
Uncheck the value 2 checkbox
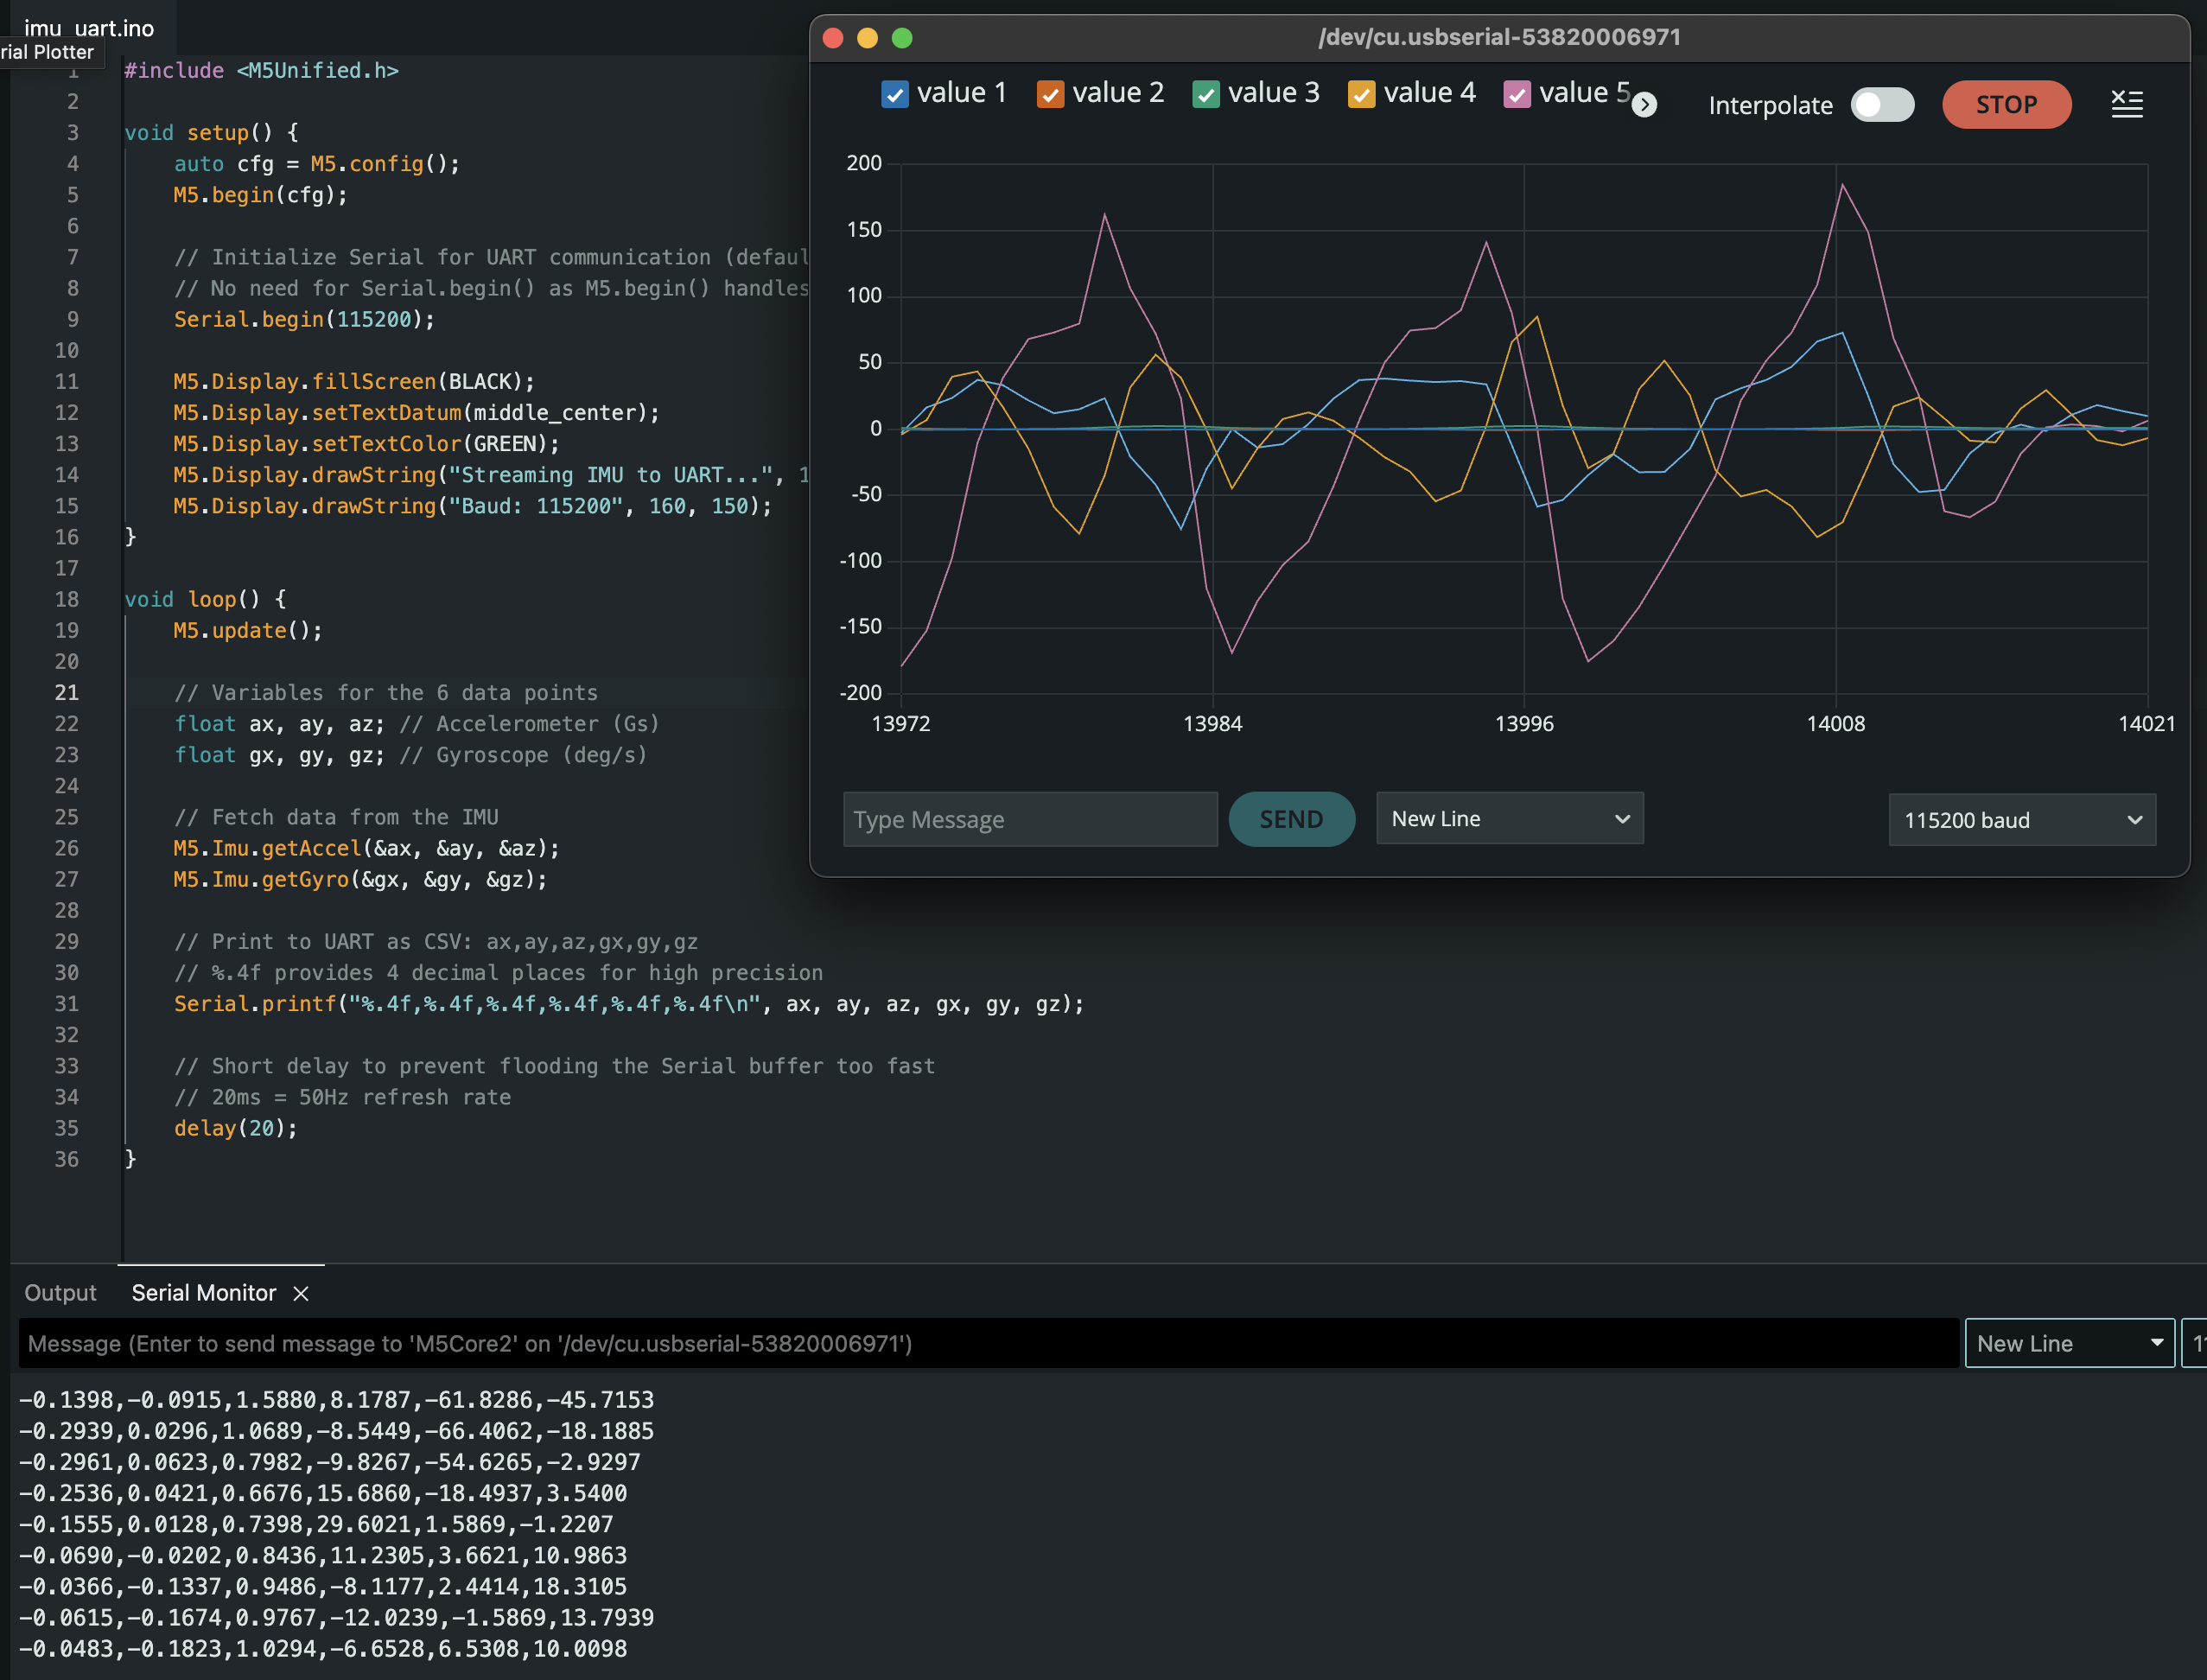1050,94
